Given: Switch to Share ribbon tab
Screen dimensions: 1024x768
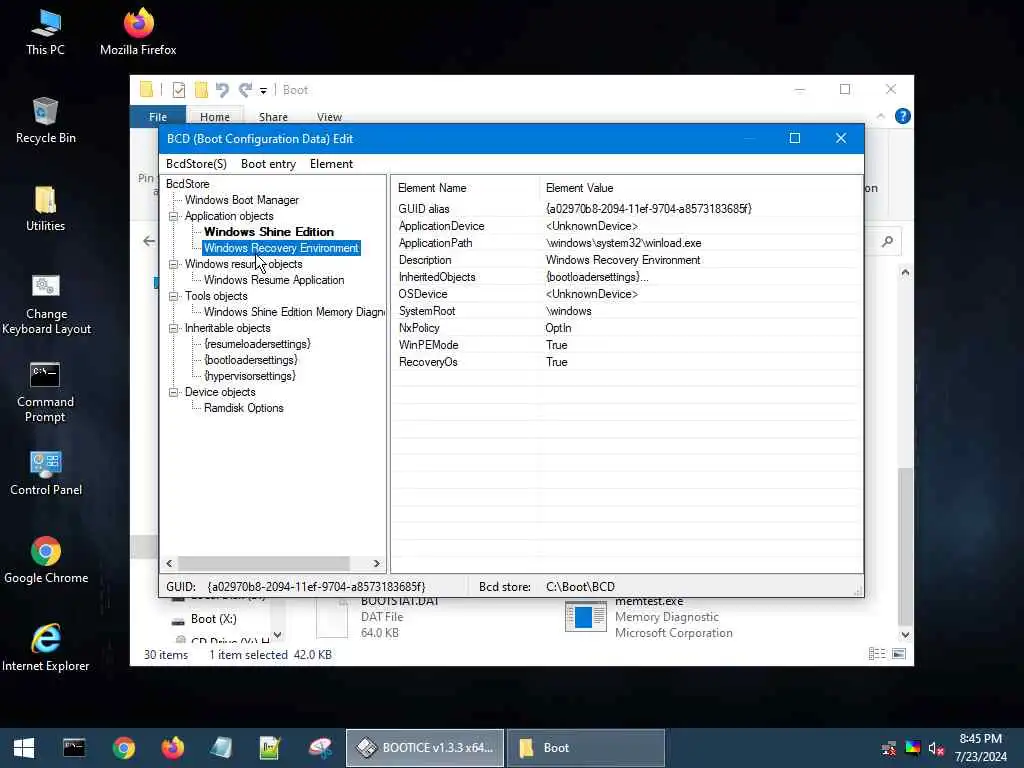Looking at the screenshot, I should 273,117.
